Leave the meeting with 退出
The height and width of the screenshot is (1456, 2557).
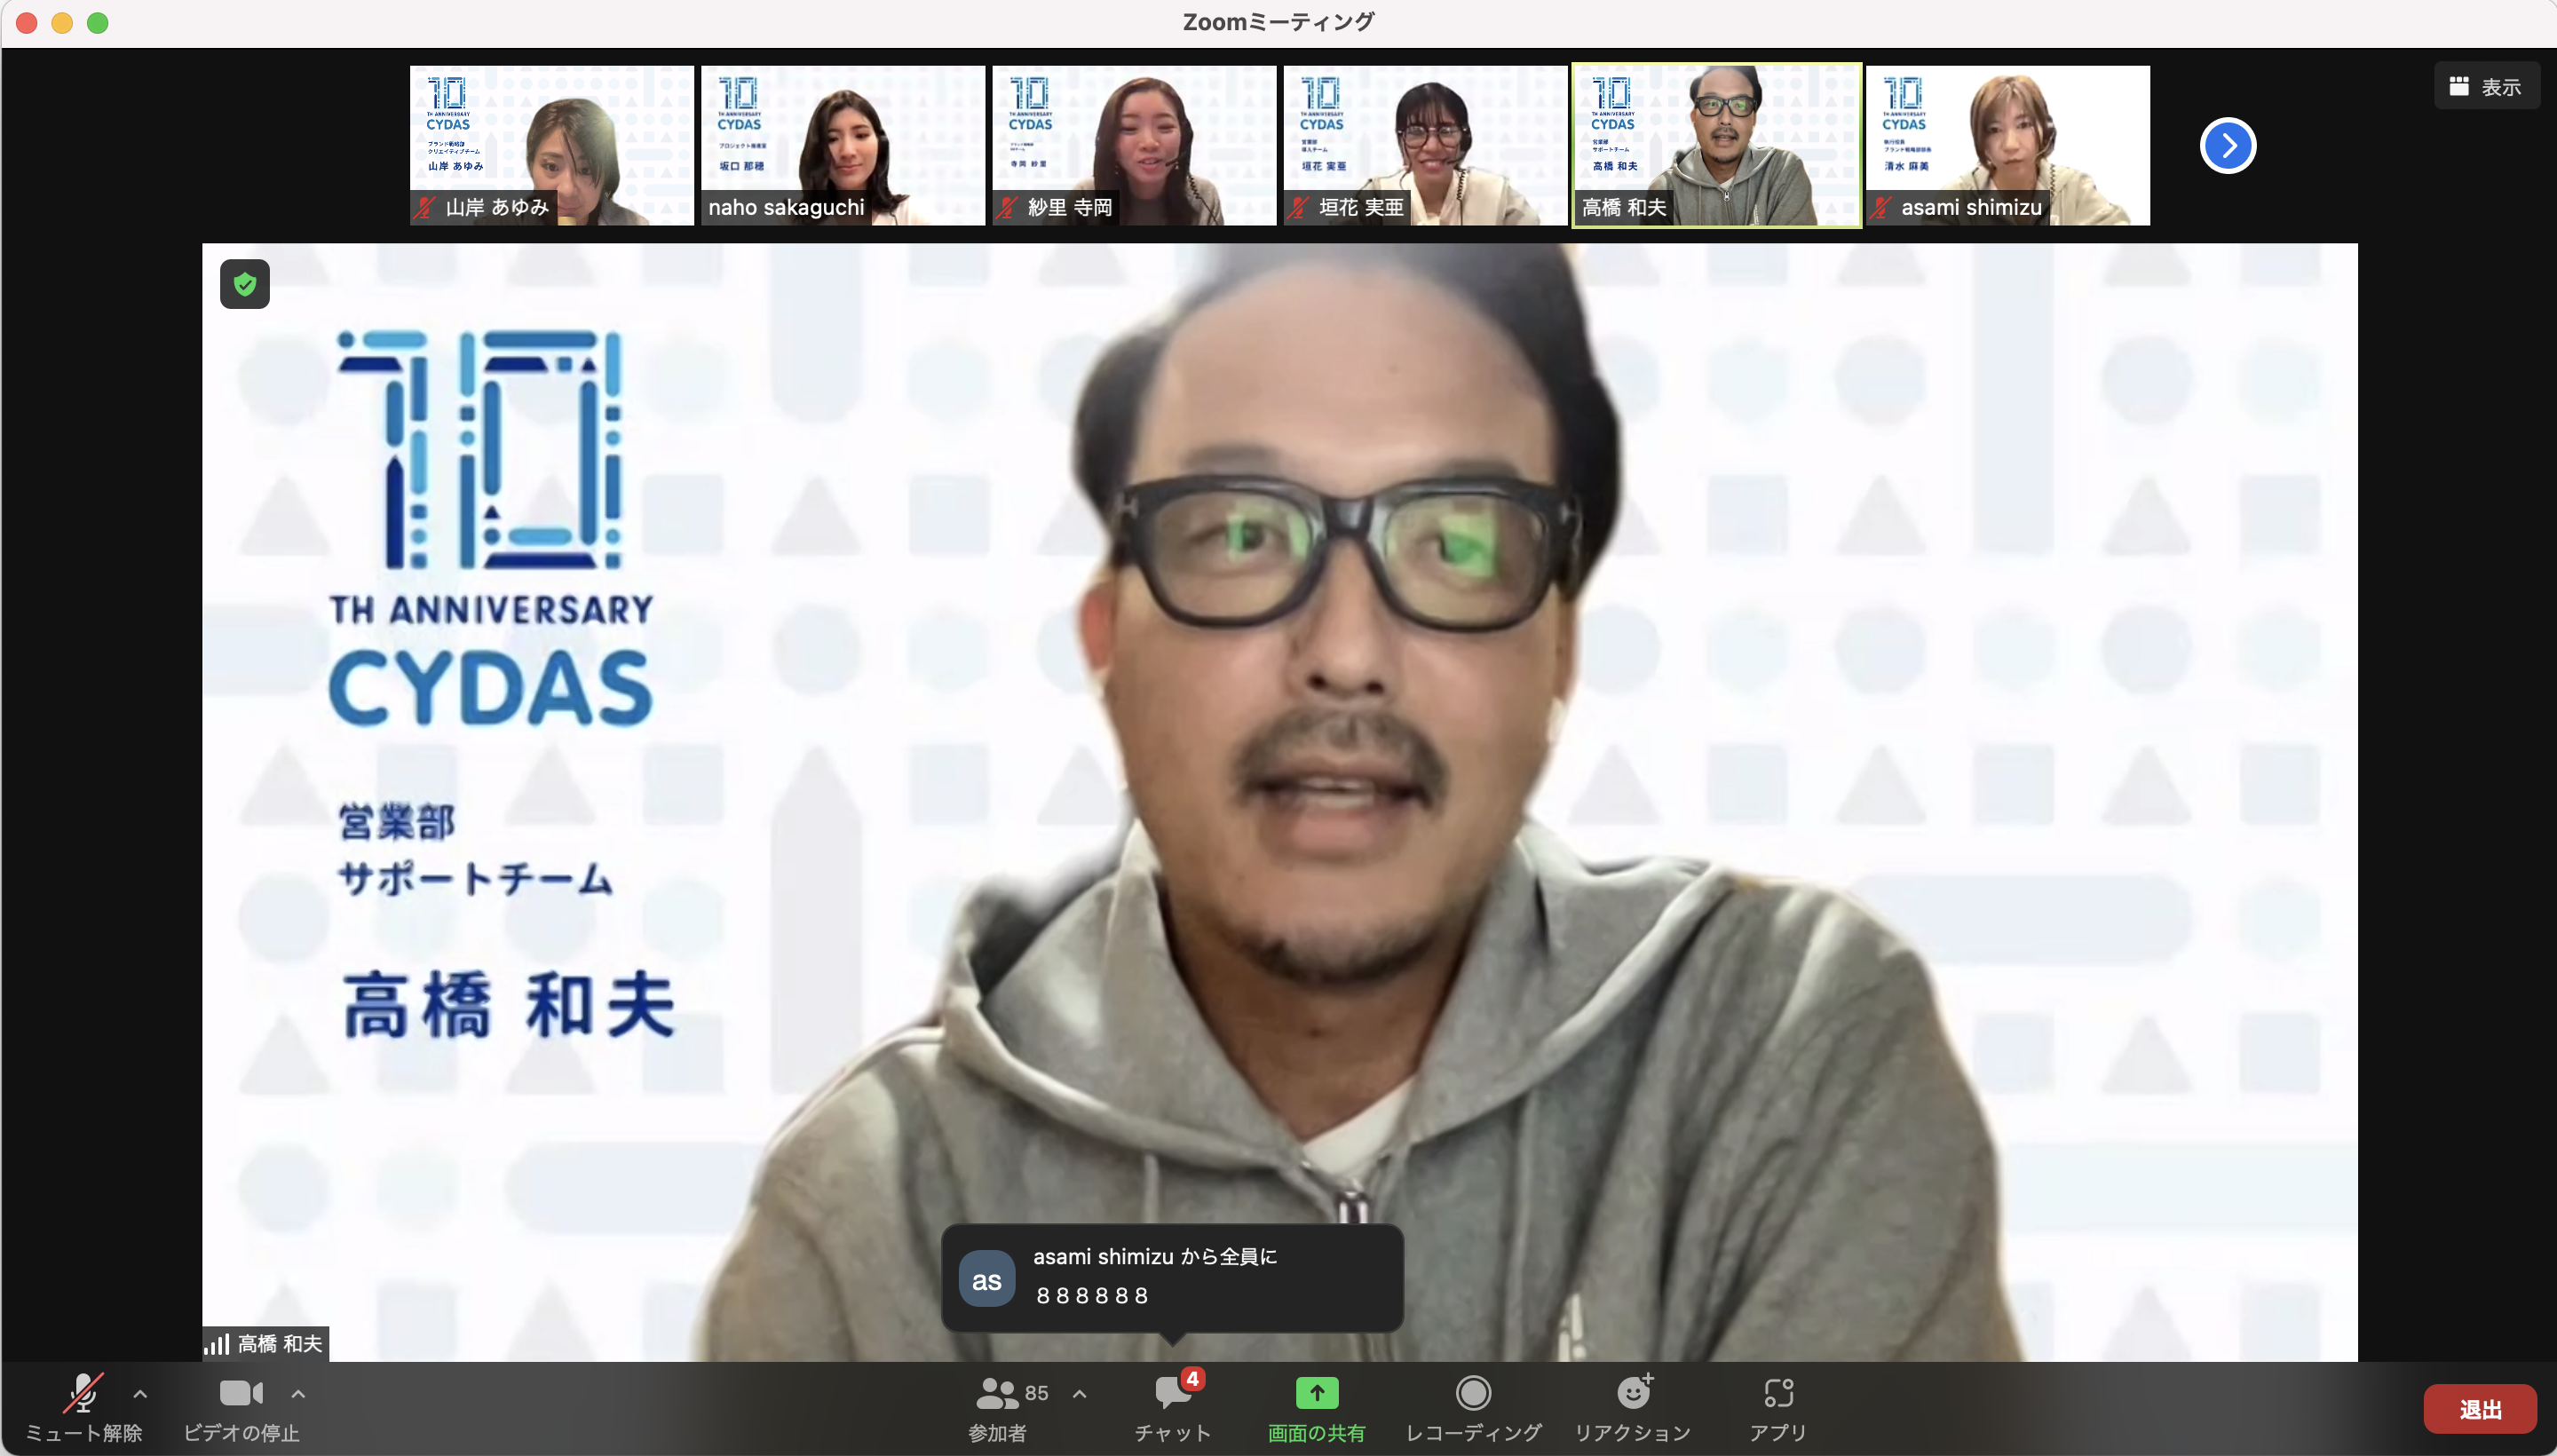(x=2480, y=1409)
